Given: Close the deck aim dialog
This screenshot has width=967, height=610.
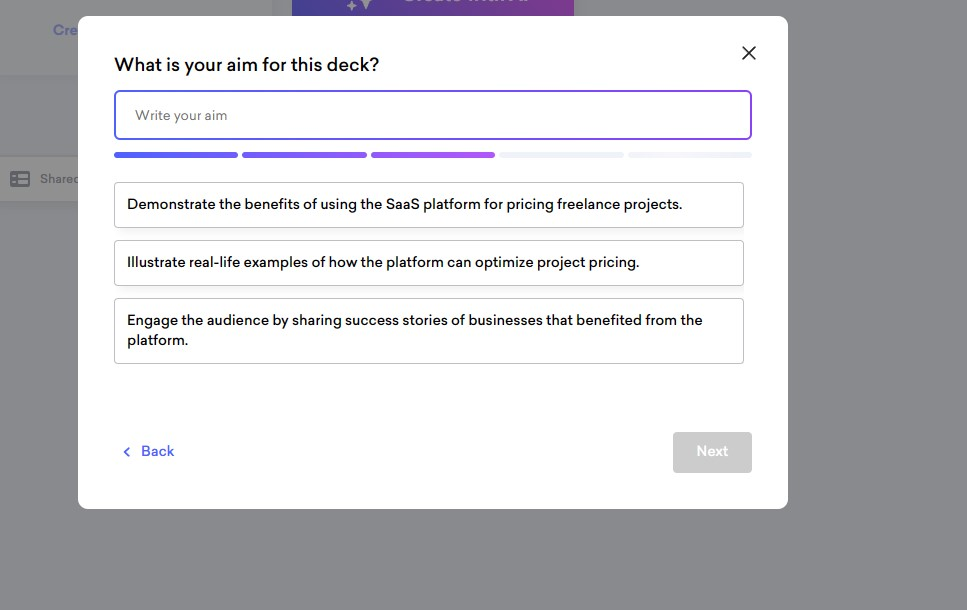Looking at the screenshot, I should click(x=749, y=53).
